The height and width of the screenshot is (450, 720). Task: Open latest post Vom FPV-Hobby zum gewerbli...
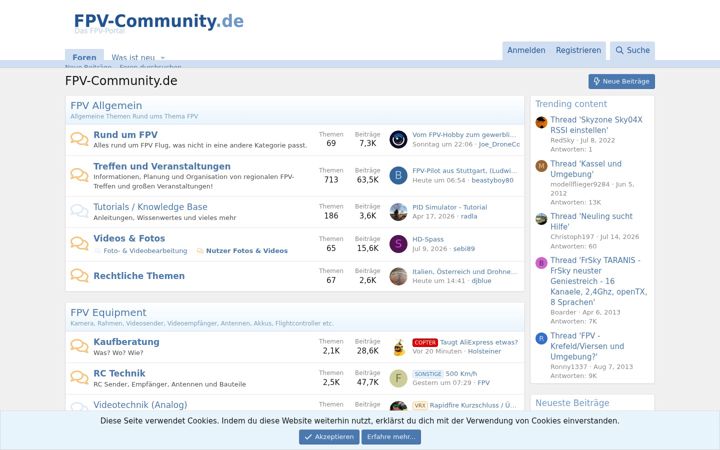pyautogui.click(x=464, y=135)
